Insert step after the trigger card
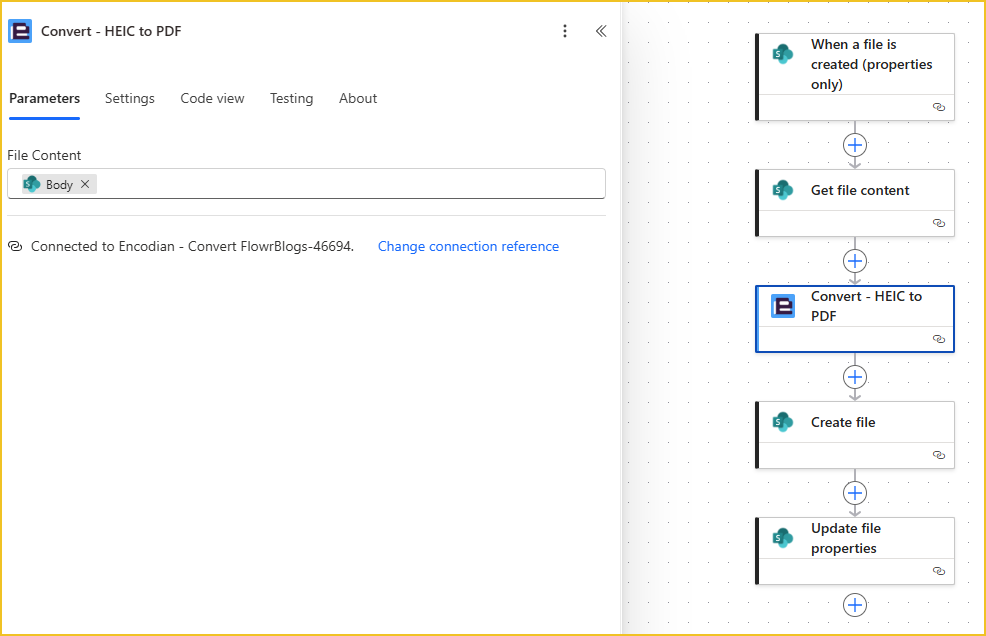Image resolution: width=986 pixels, height=636 pixels. click(x=855, y=145)
